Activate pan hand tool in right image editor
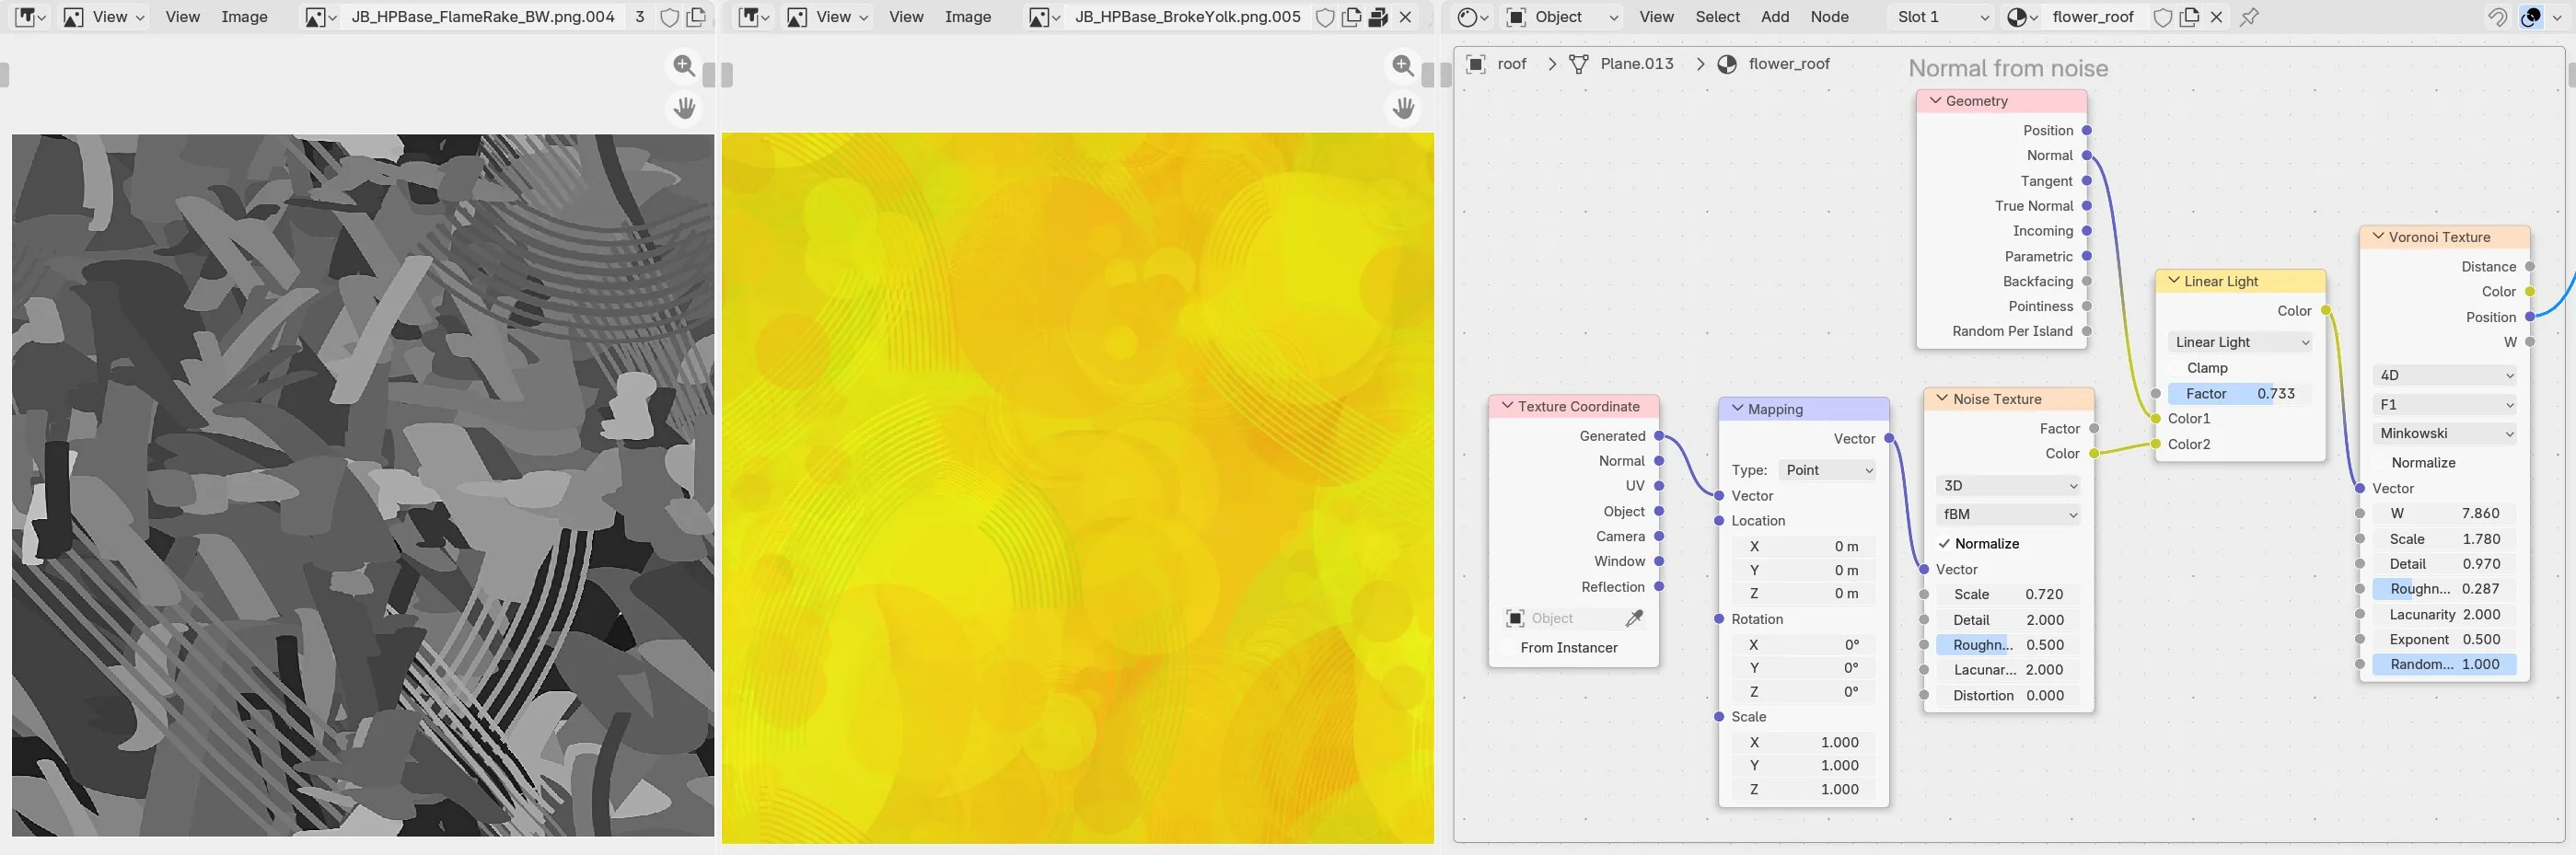Image resolution: width=2576 pixels, height=855 pixels. click(x=1404, y=108)
